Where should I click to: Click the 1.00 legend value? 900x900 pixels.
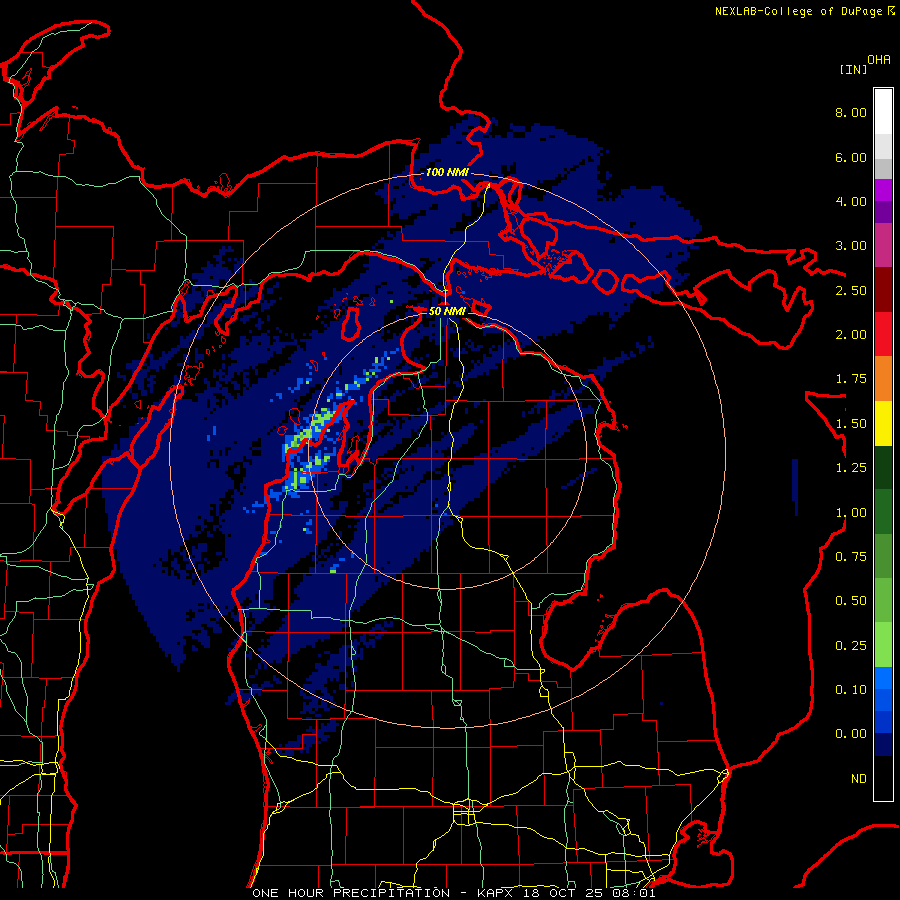tap(851, 513)
